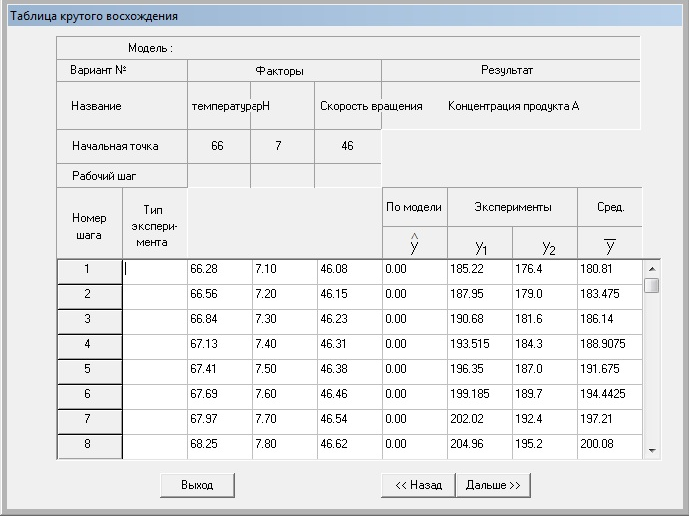Click the rotation speed cell 46.08

point(350,272)
